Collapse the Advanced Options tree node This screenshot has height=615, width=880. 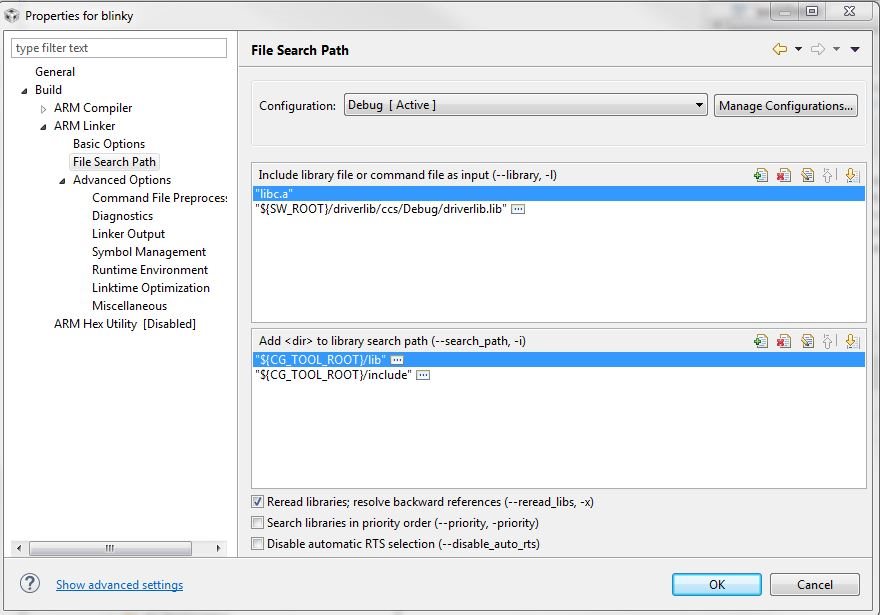(x=62, y=181)
